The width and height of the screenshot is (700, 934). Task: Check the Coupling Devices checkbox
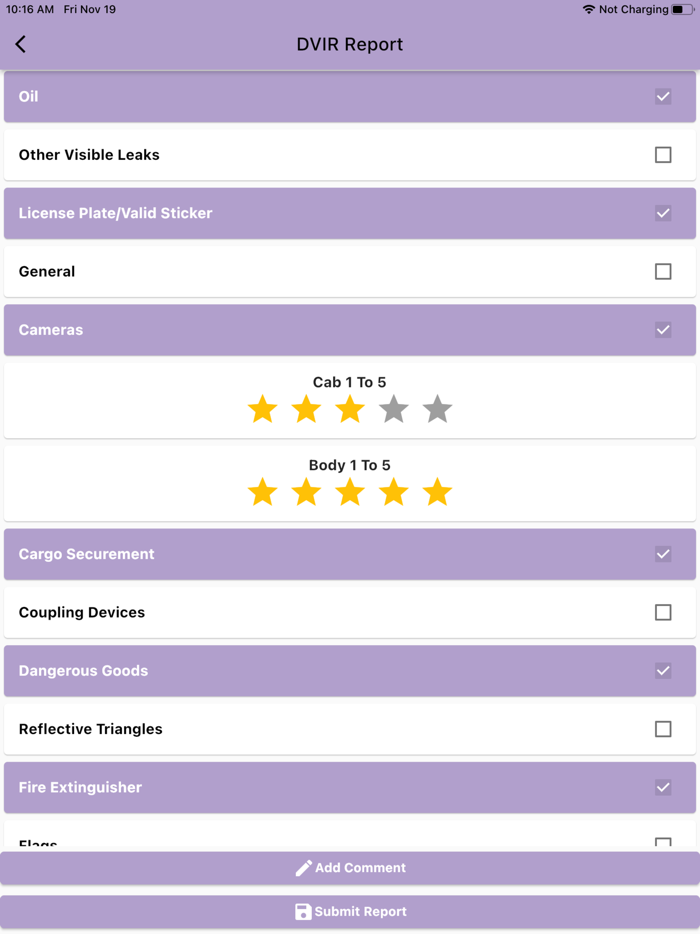[x=663, y=613]
